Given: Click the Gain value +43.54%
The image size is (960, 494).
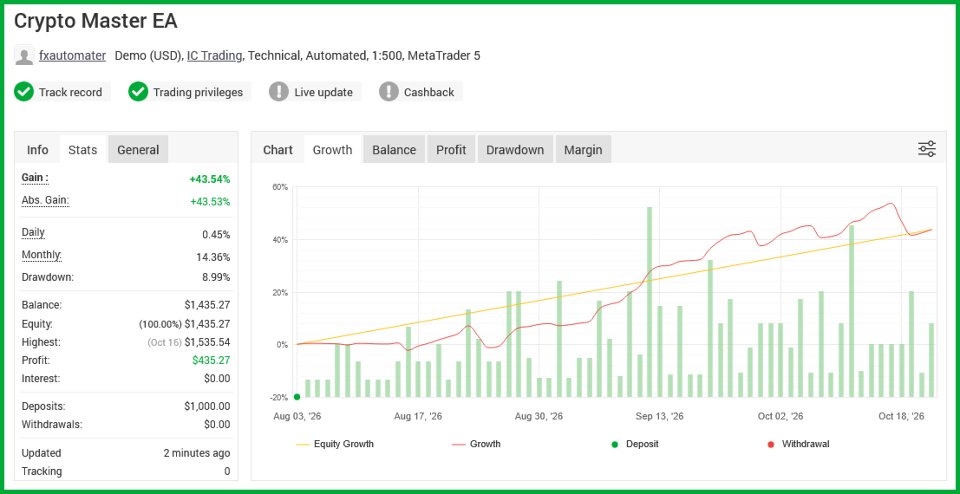Looking at the screenshot, I should 210,179.
